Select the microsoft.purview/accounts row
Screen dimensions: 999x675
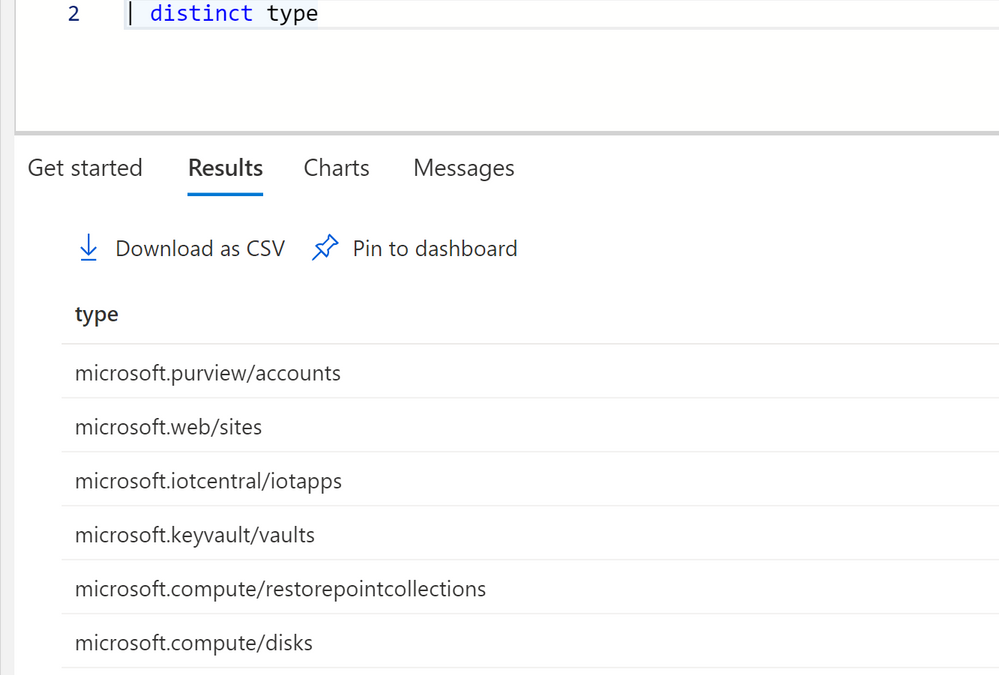tap(530, 372)
